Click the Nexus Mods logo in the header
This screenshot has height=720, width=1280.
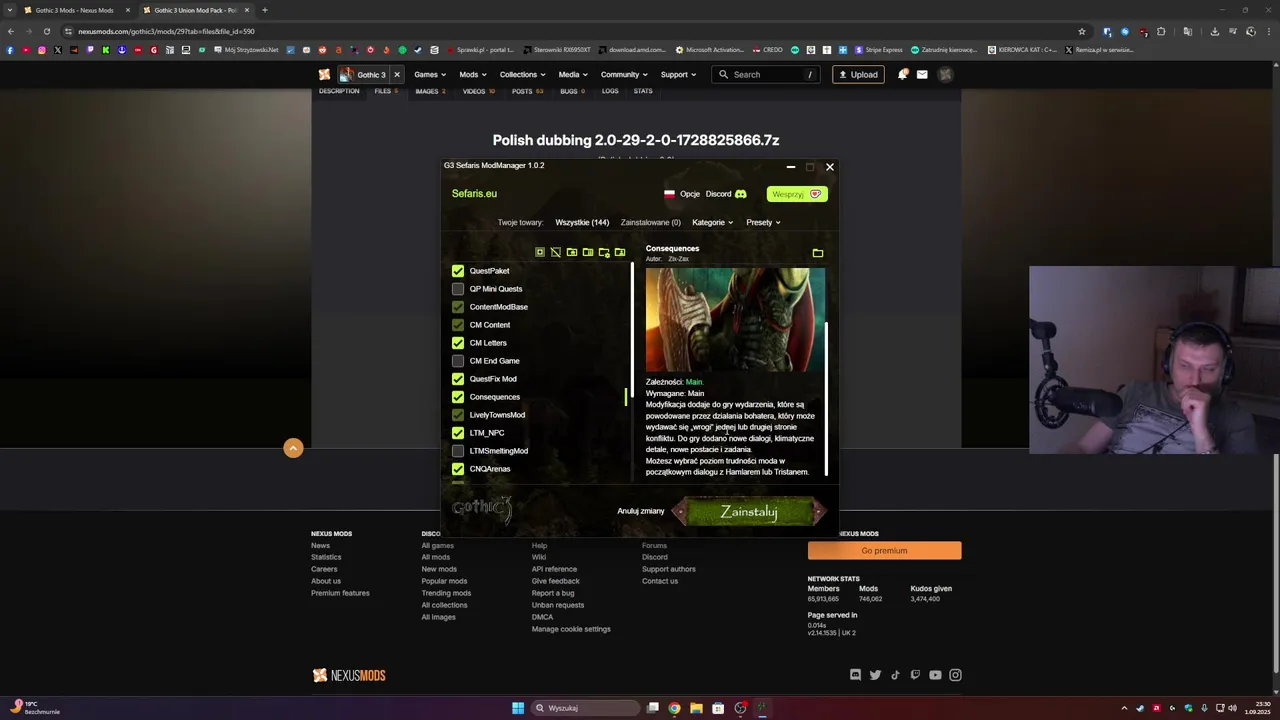pyautogui.click(x=324, y=74)
